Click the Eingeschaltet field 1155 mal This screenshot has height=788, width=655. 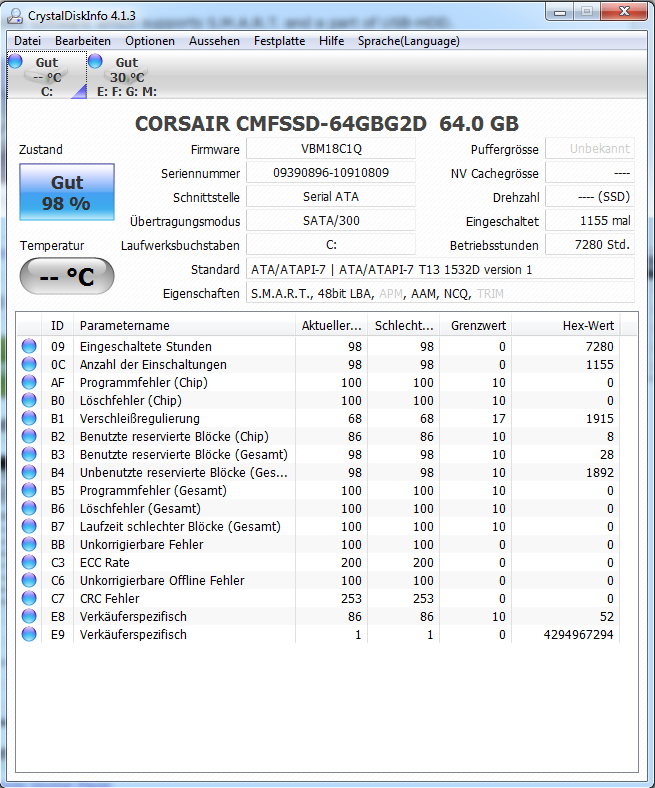590,221
